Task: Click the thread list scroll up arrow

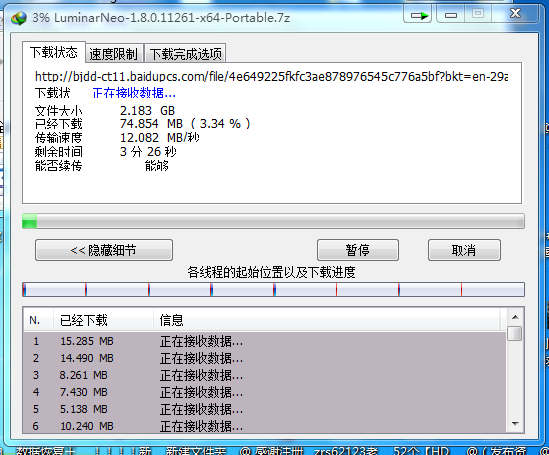Action: 515,317
